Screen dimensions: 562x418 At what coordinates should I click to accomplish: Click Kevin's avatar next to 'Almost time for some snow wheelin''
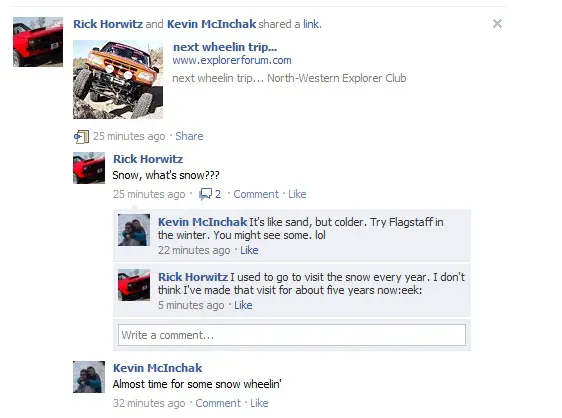coord(89,377)
